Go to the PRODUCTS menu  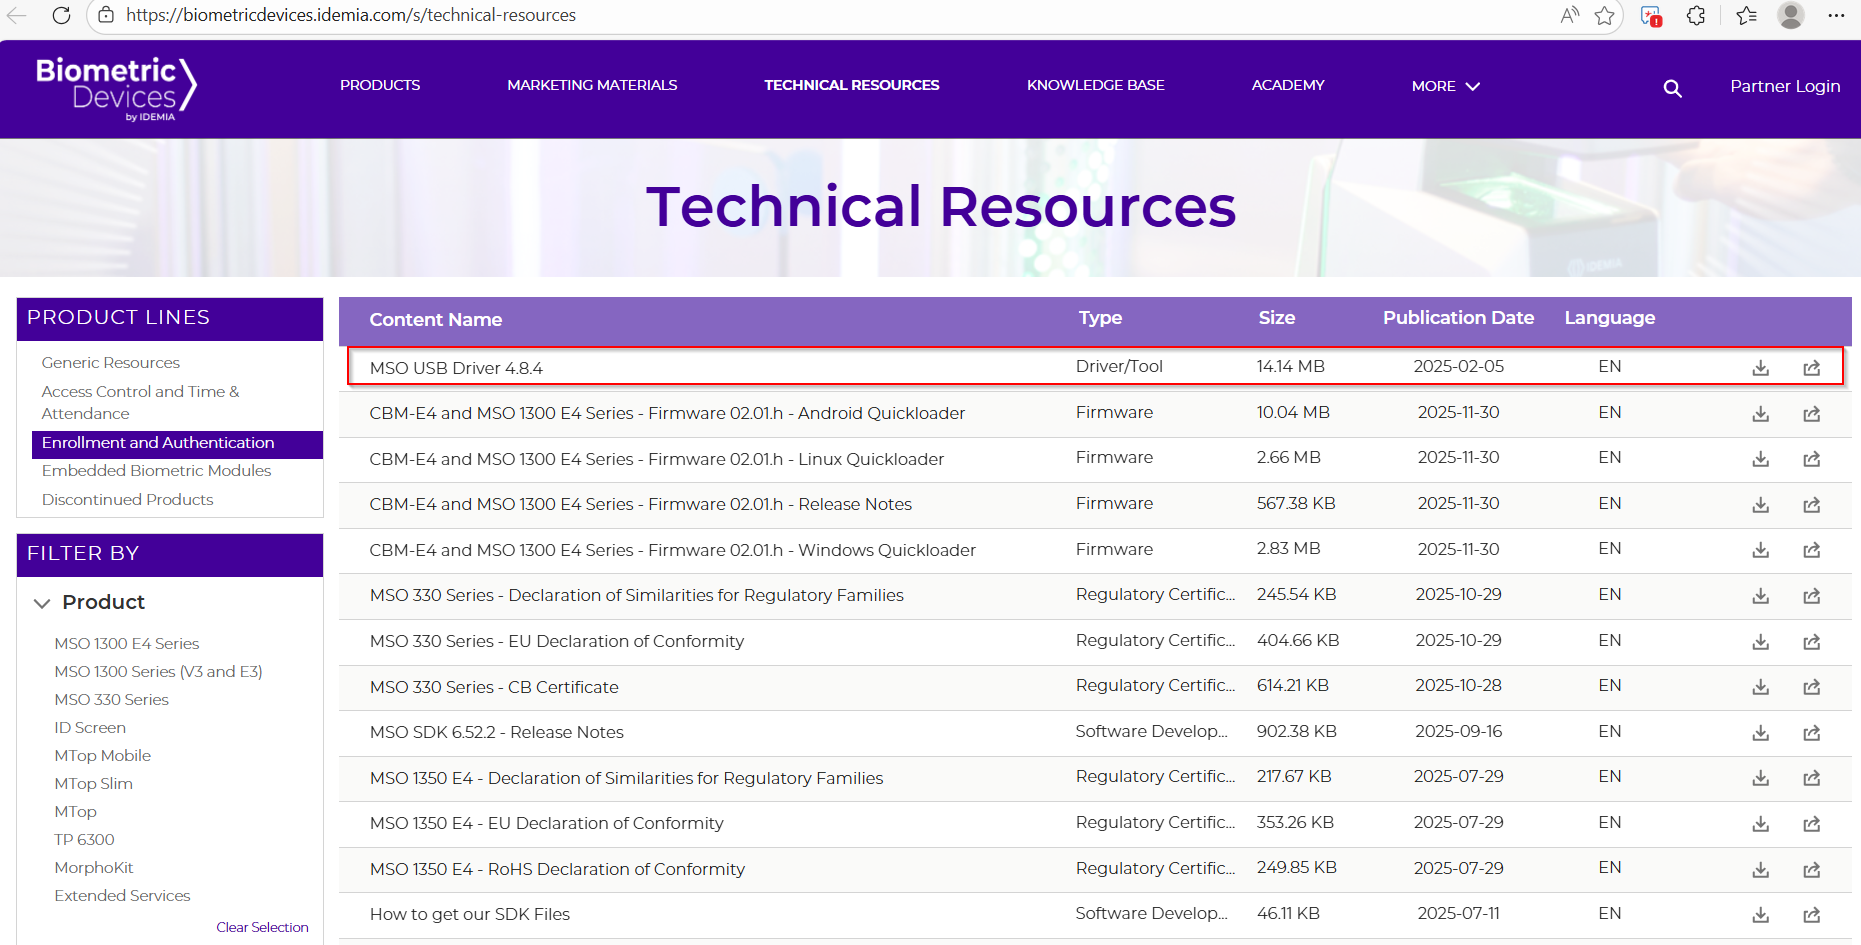[380, 85]
